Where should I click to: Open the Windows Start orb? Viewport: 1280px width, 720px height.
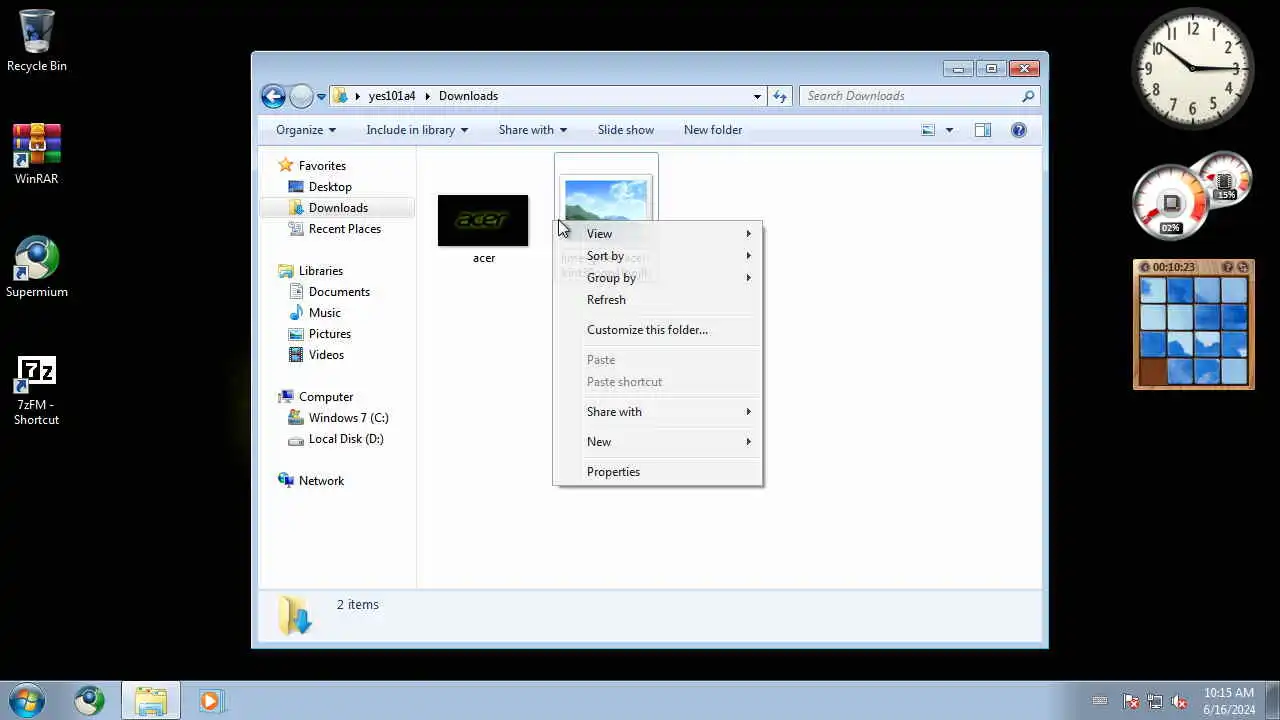tap(27, 700)
